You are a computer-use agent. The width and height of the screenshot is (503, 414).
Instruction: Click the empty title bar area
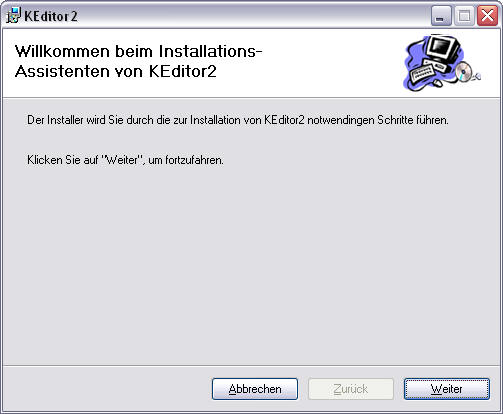(x=253, y=16)
